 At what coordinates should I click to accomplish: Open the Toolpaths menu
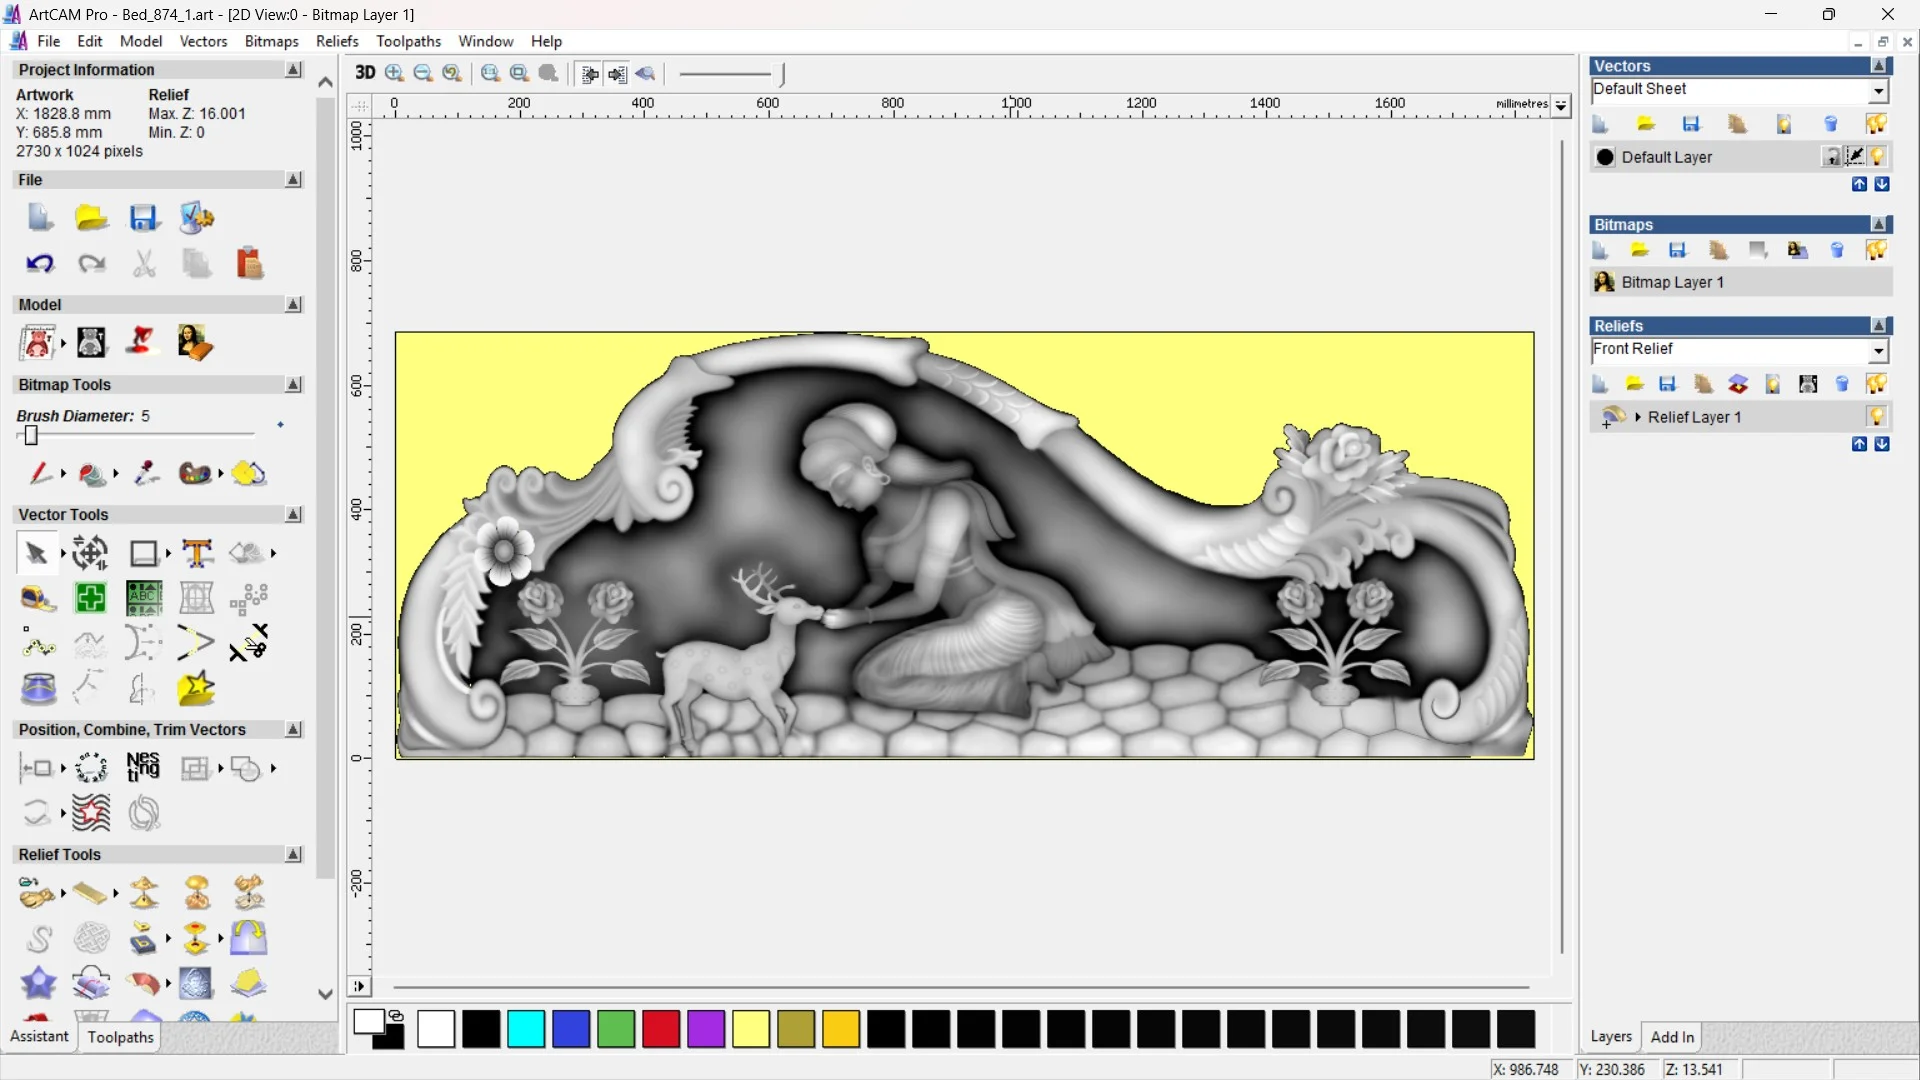408,41
